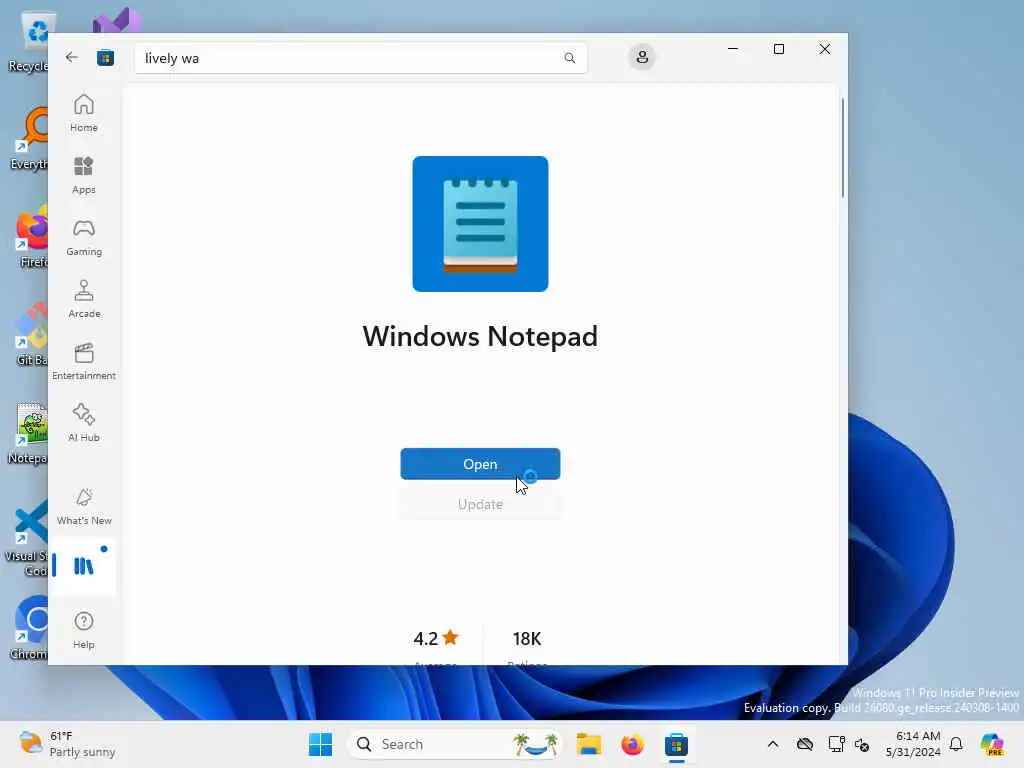Open Firefox from the taskbar
This screenshot has height=768, width=1024.
point(632,744)
